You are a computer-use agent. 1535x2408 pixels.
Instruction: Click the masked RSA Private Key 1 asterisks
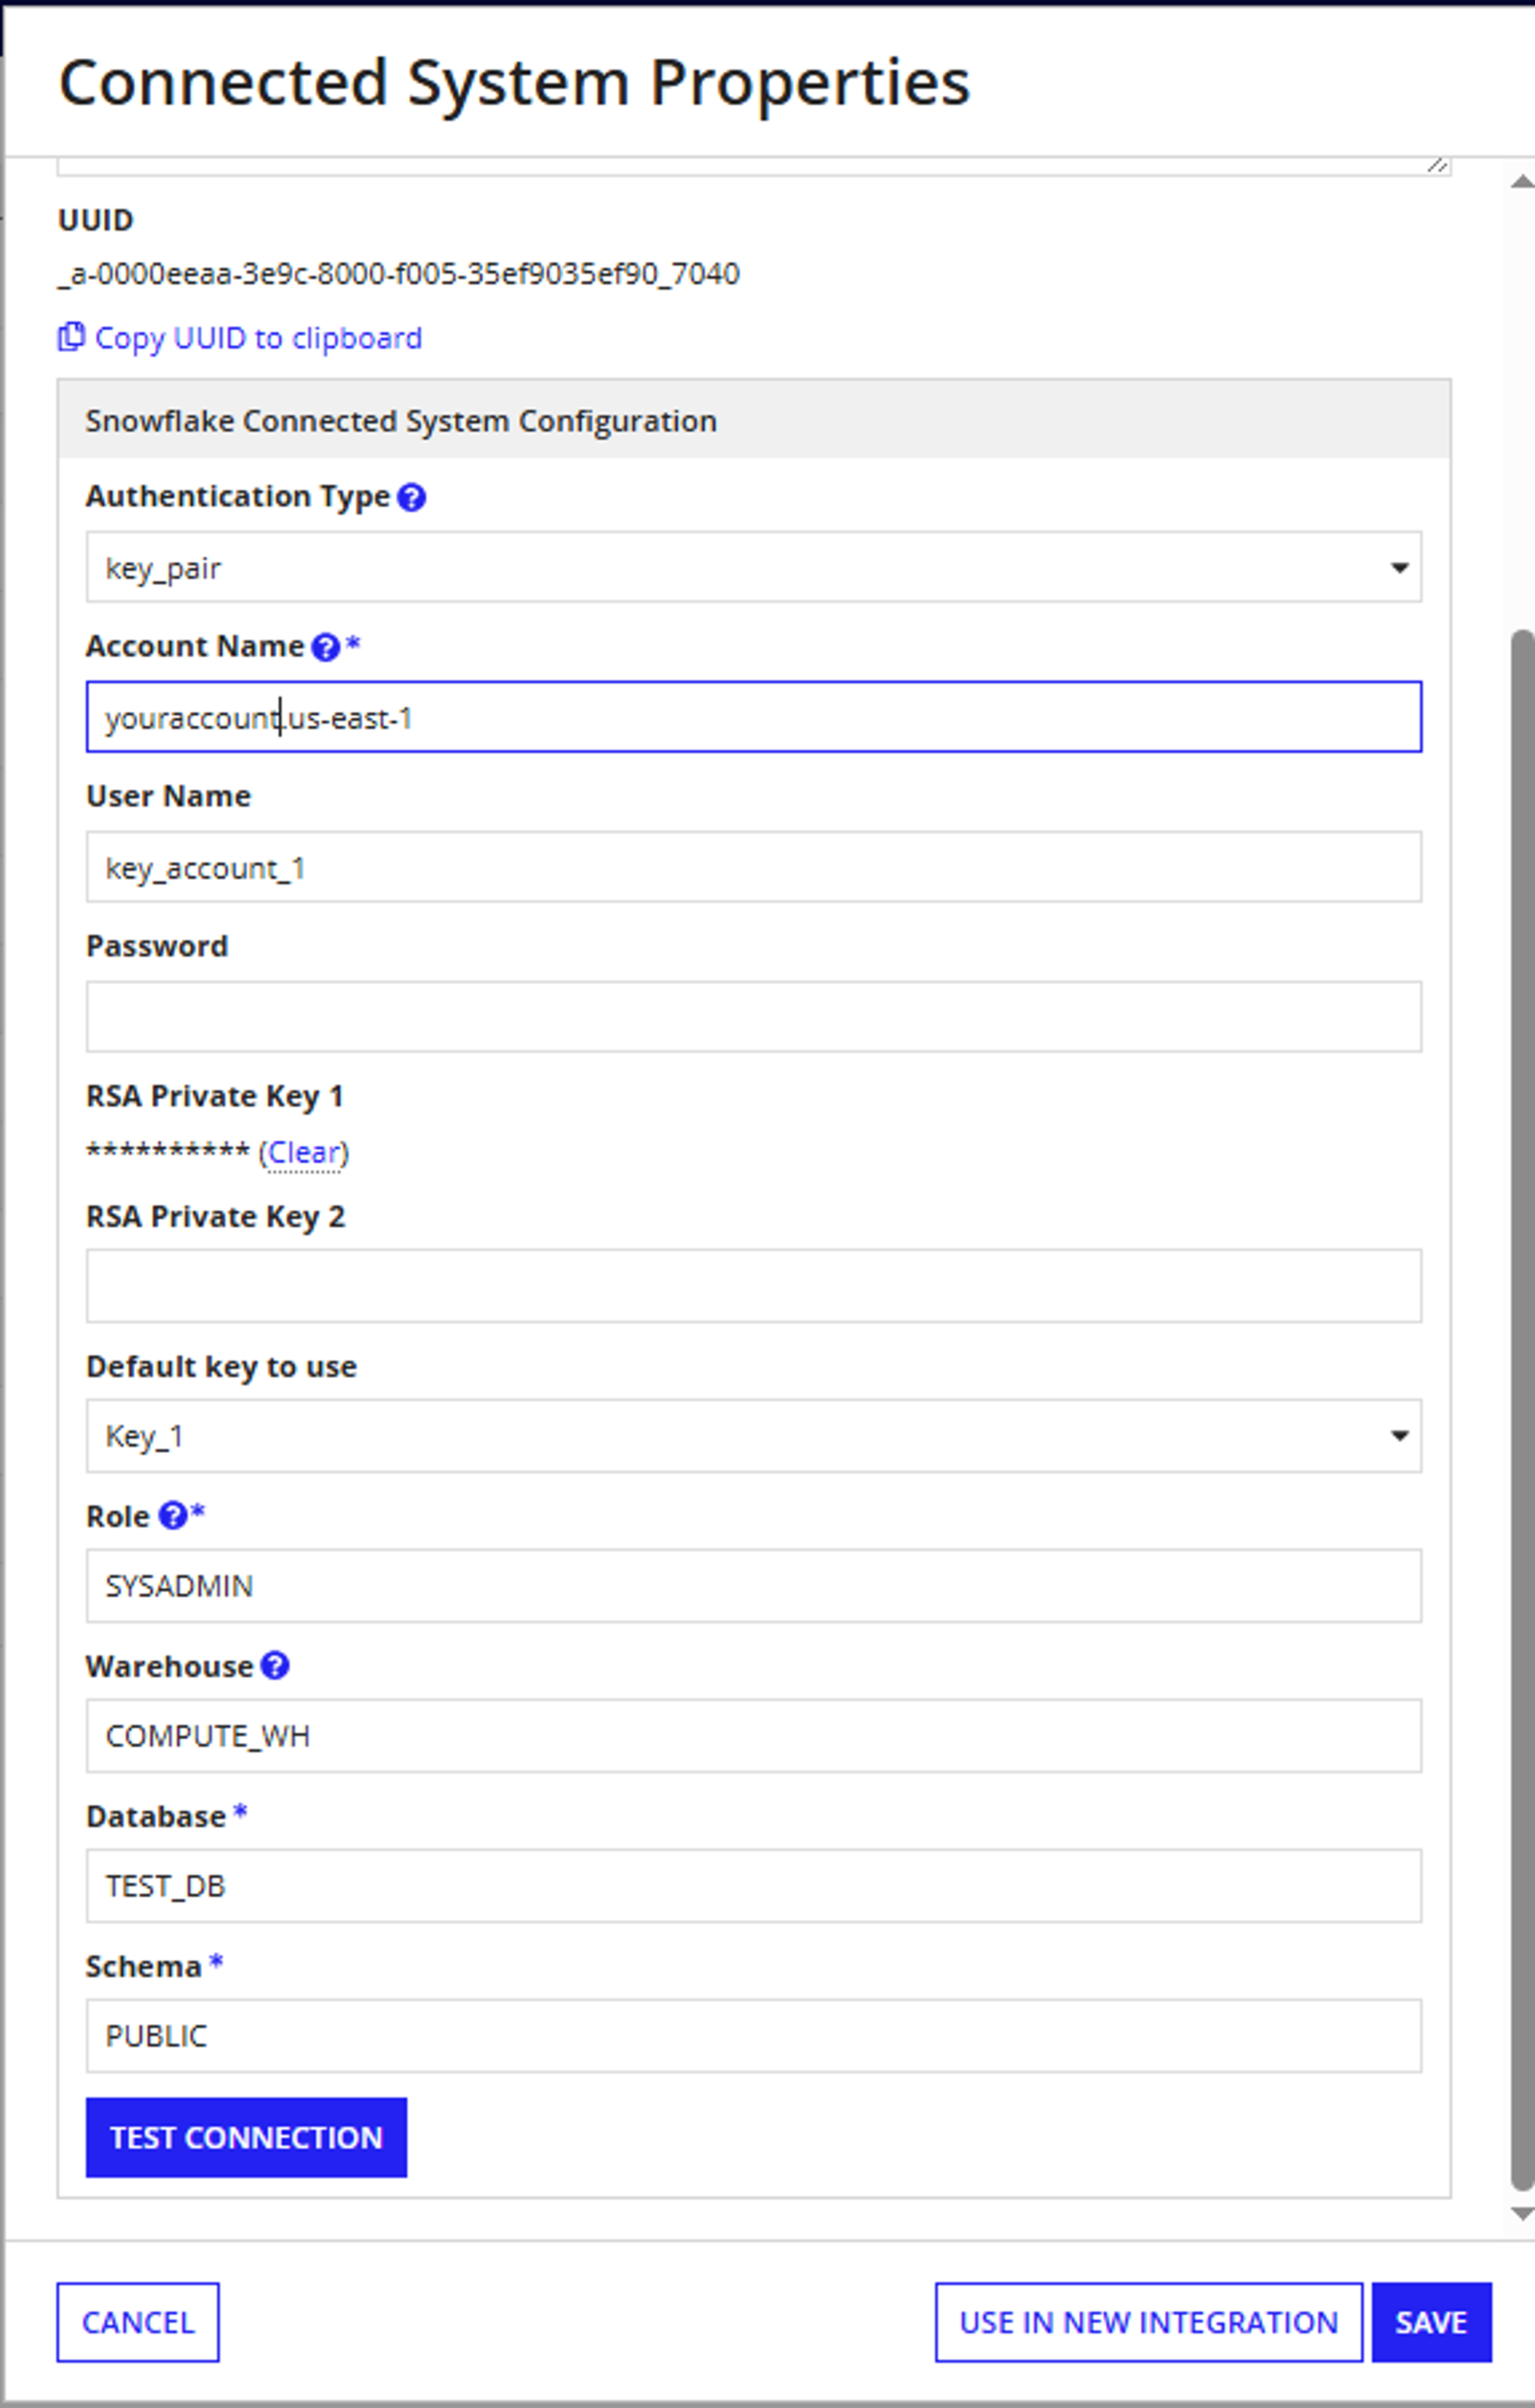pos(167,1152)
